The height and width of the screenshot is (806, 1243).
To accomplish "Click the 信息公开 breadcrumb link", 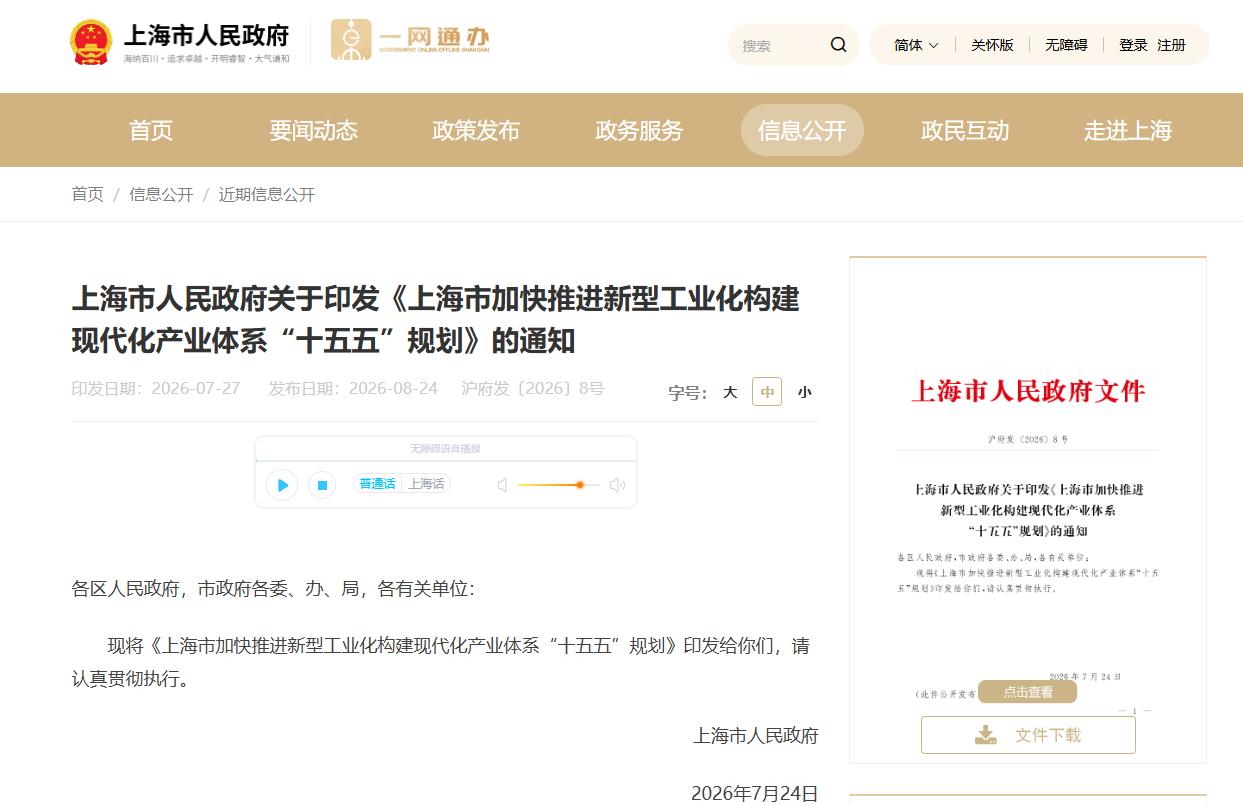I will tap(161, 194).
